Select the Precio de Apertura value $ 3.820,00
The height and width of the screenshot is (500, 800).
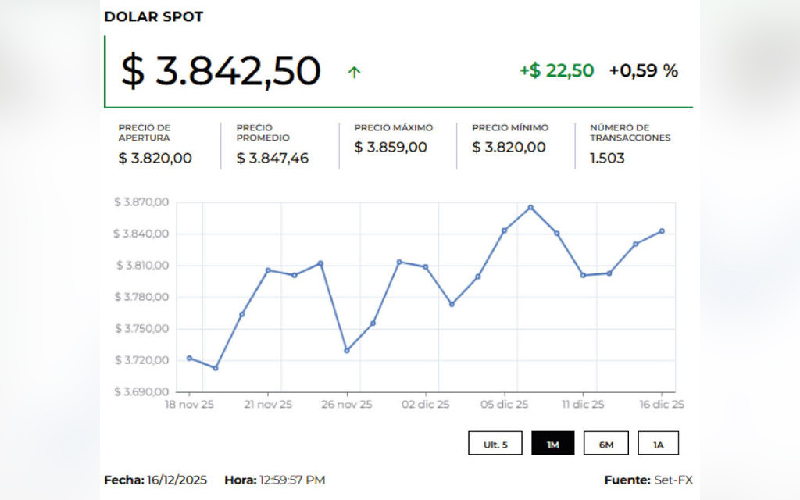[x=155, y=158]
